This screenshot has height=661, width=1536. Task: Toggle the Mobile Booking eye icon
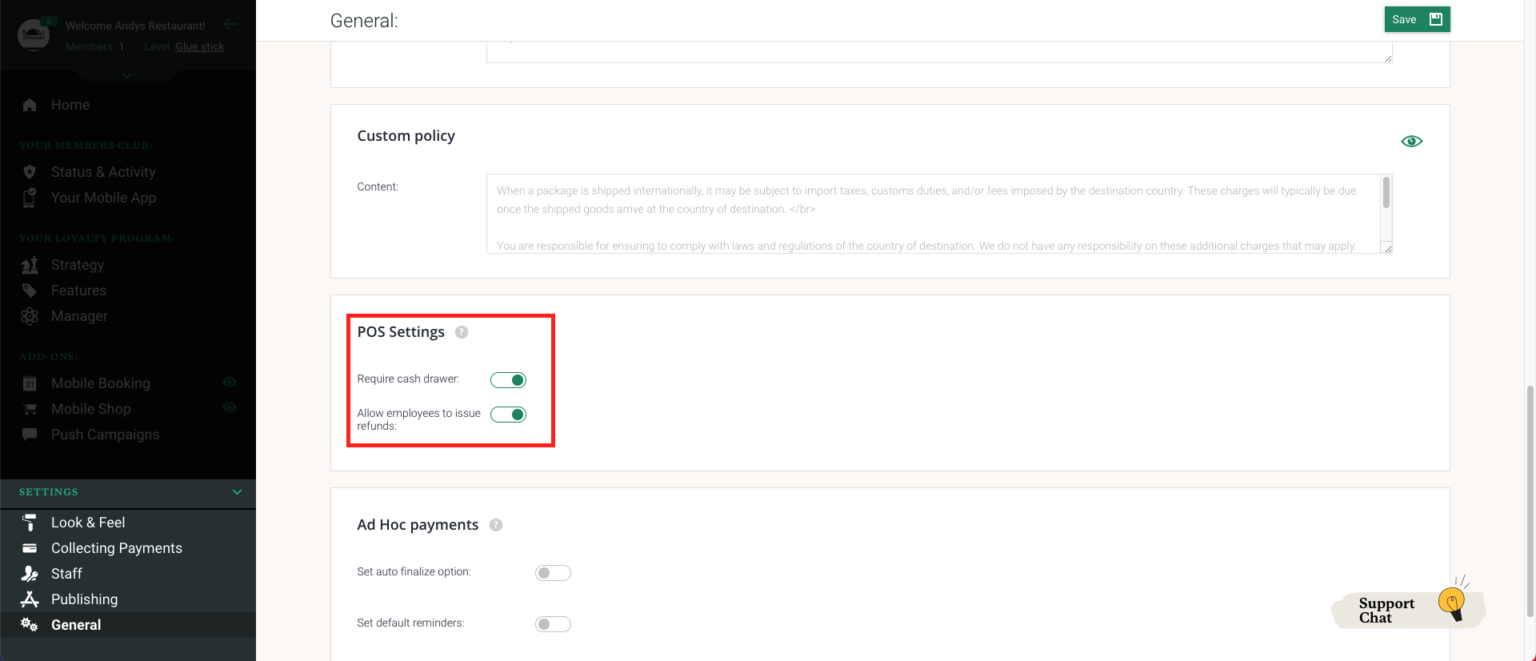[x=229, y=383]
